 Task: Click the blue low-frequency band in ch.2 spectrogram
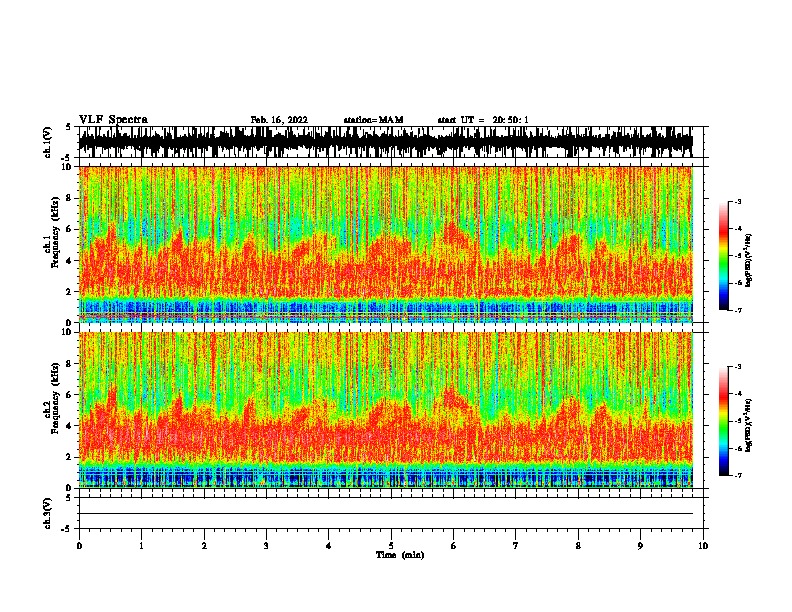(386, 476)
